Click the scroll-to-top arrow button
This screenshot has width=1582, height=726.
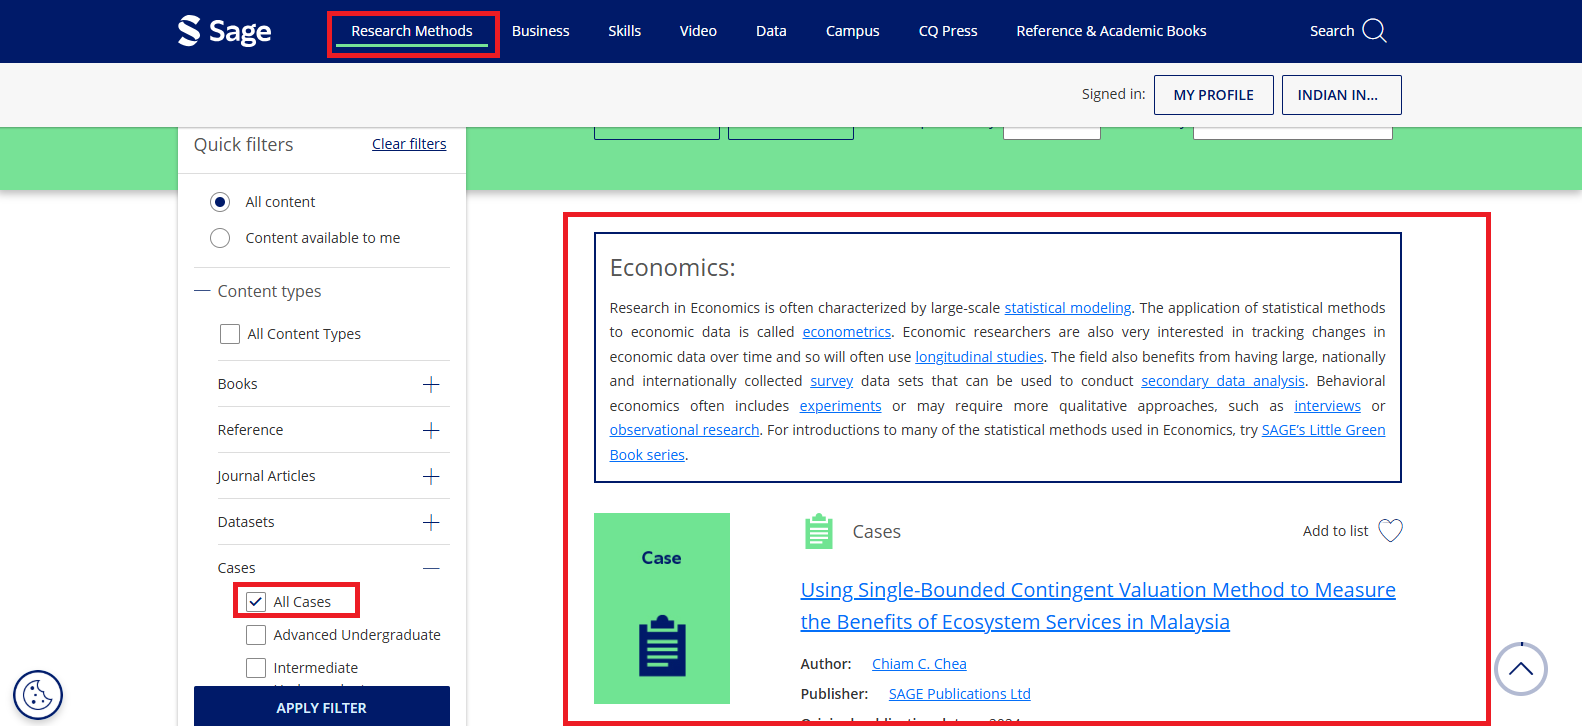pos(1520,669)
